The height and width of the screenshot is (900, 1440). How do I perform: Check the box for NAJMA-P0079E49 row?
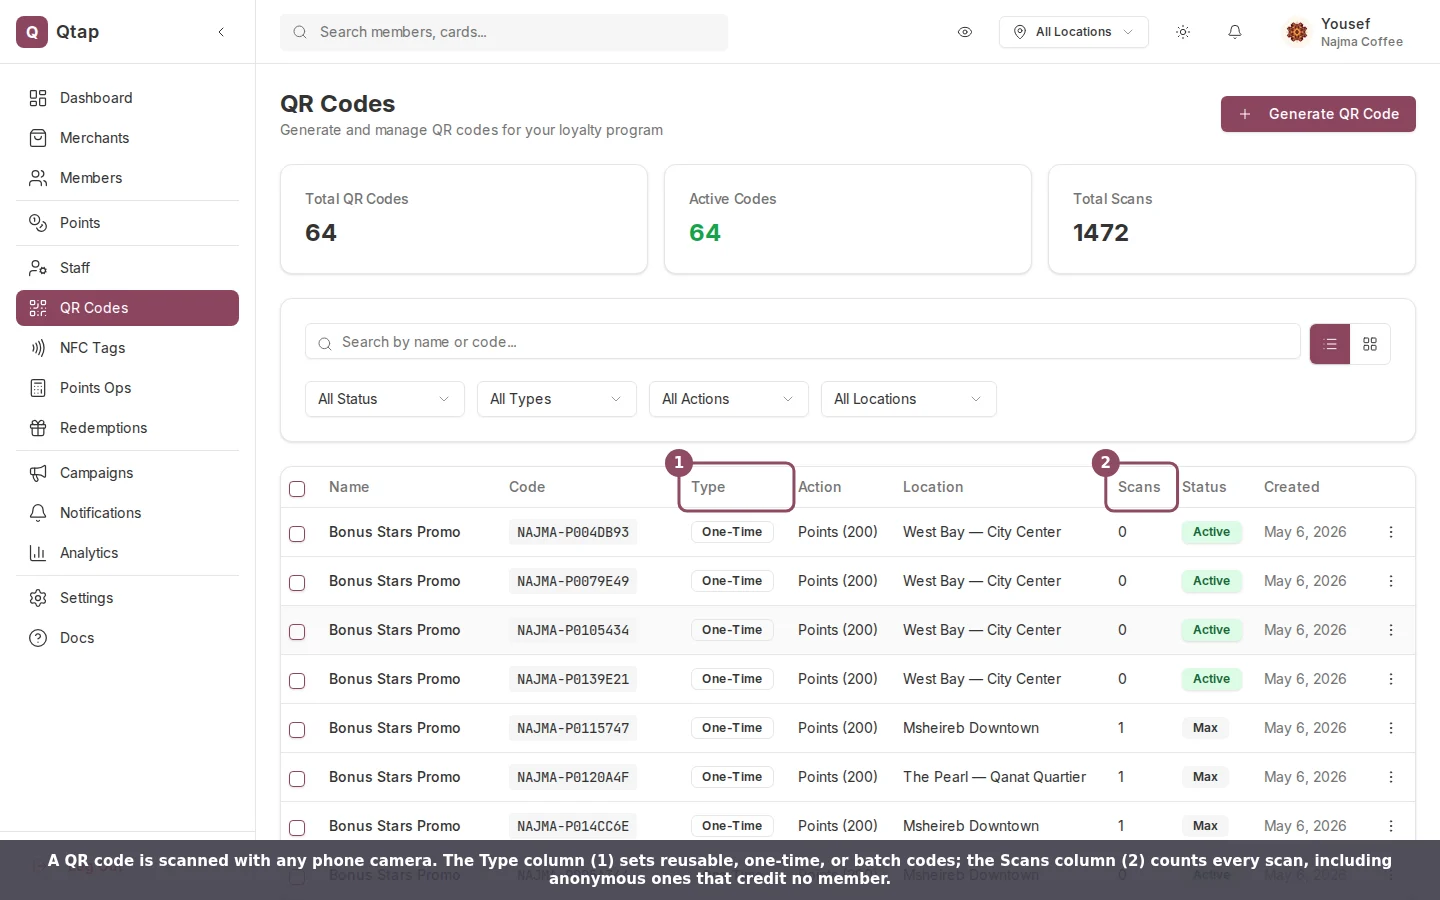click(x=297, y=582)
